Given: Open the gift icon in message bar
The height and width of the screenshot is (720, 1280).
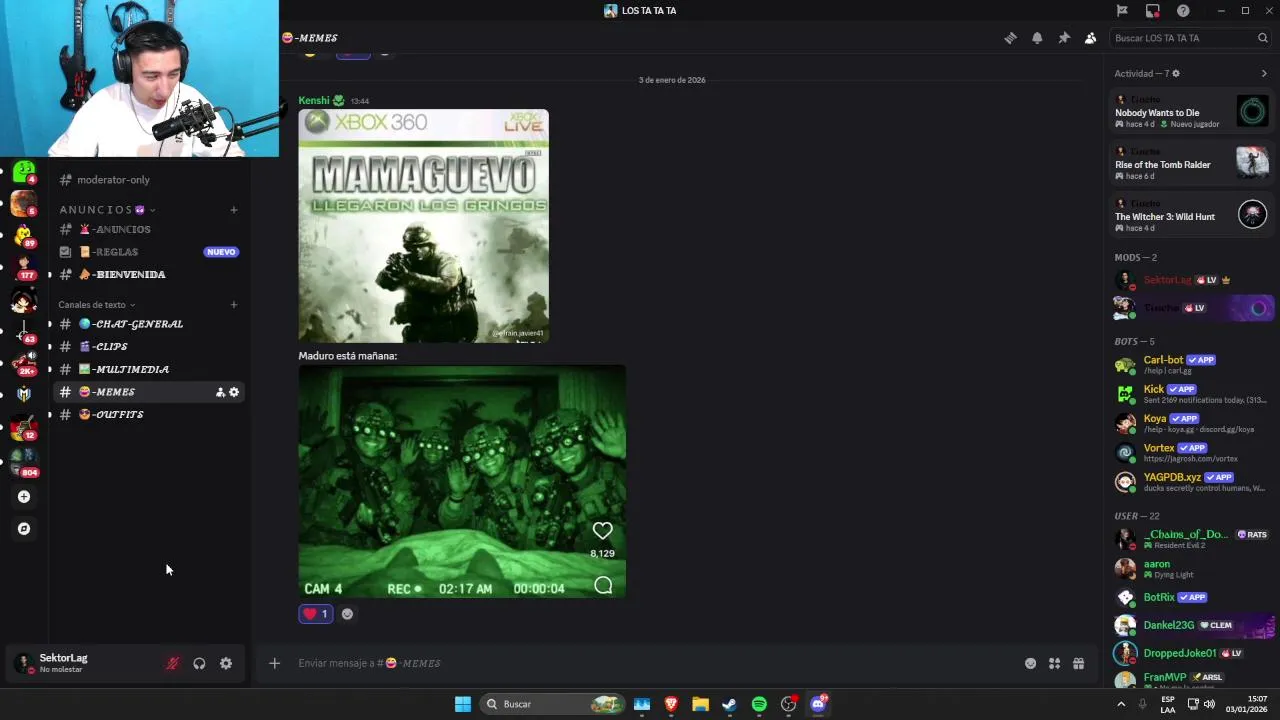Looking at the screenshot, I should (x=1078, y=663).
